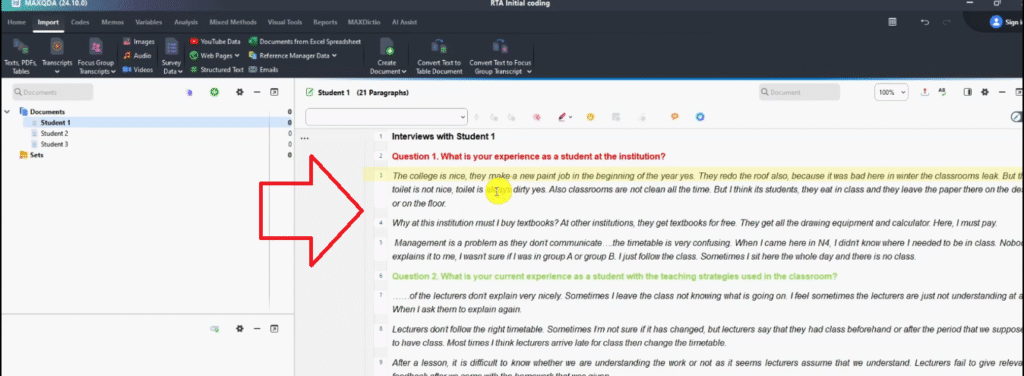Open the Web Pages import dropdown
This screenshot has height=376, width=1024.
point(215,55)
